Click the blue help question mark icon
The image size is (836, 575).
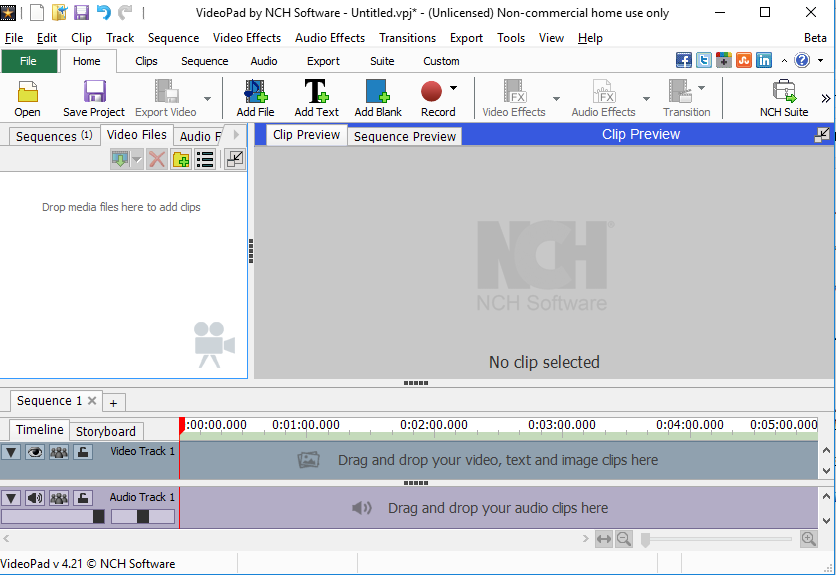tap(802, 60)
